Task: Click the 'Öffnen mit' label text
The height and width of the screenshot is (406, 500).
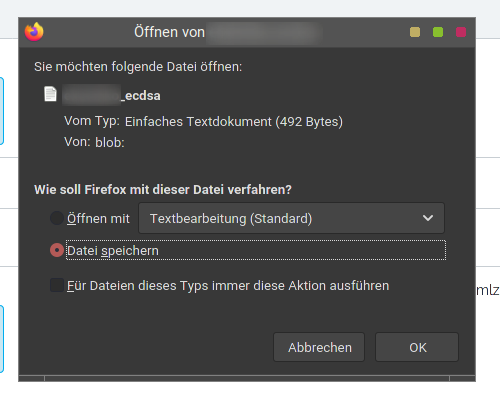Action: click(98, 219)
